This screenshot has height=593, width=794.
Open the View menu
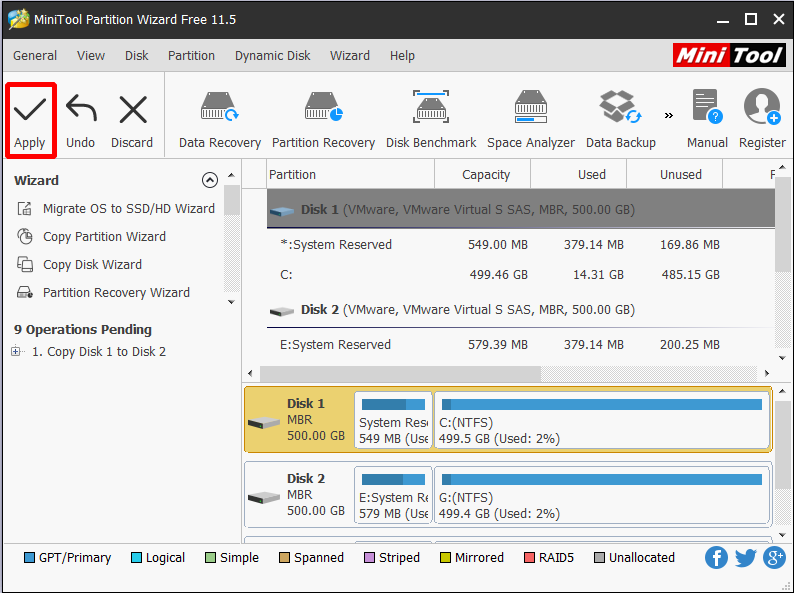pos(91,56)
